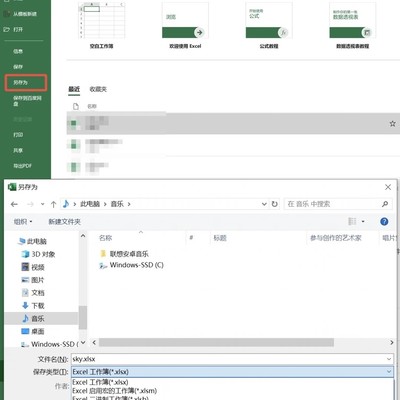
Task: Select the 联想安卓音乐 folder
Action: pyautogui.click(x=124, y=254)
